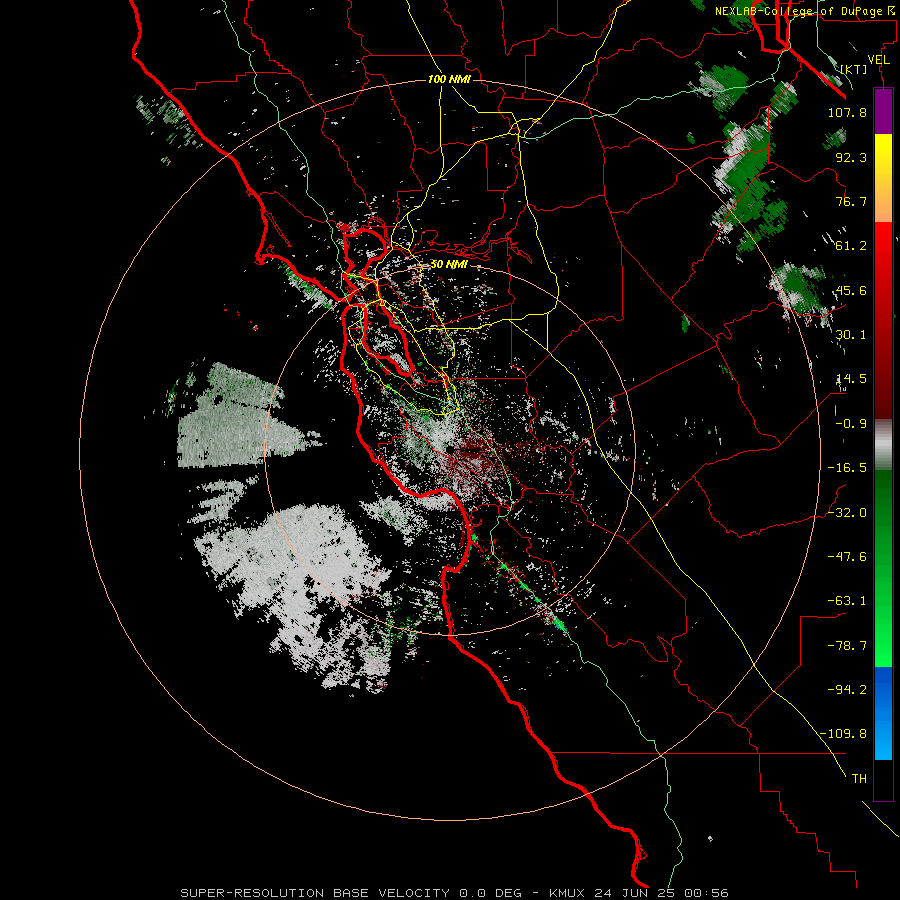The width and height of the screenshot is (900, 900).
Task: Click SUPER-RESOLUTION BASE VELOCITY in the caption
Action: [x=316, y=893]
